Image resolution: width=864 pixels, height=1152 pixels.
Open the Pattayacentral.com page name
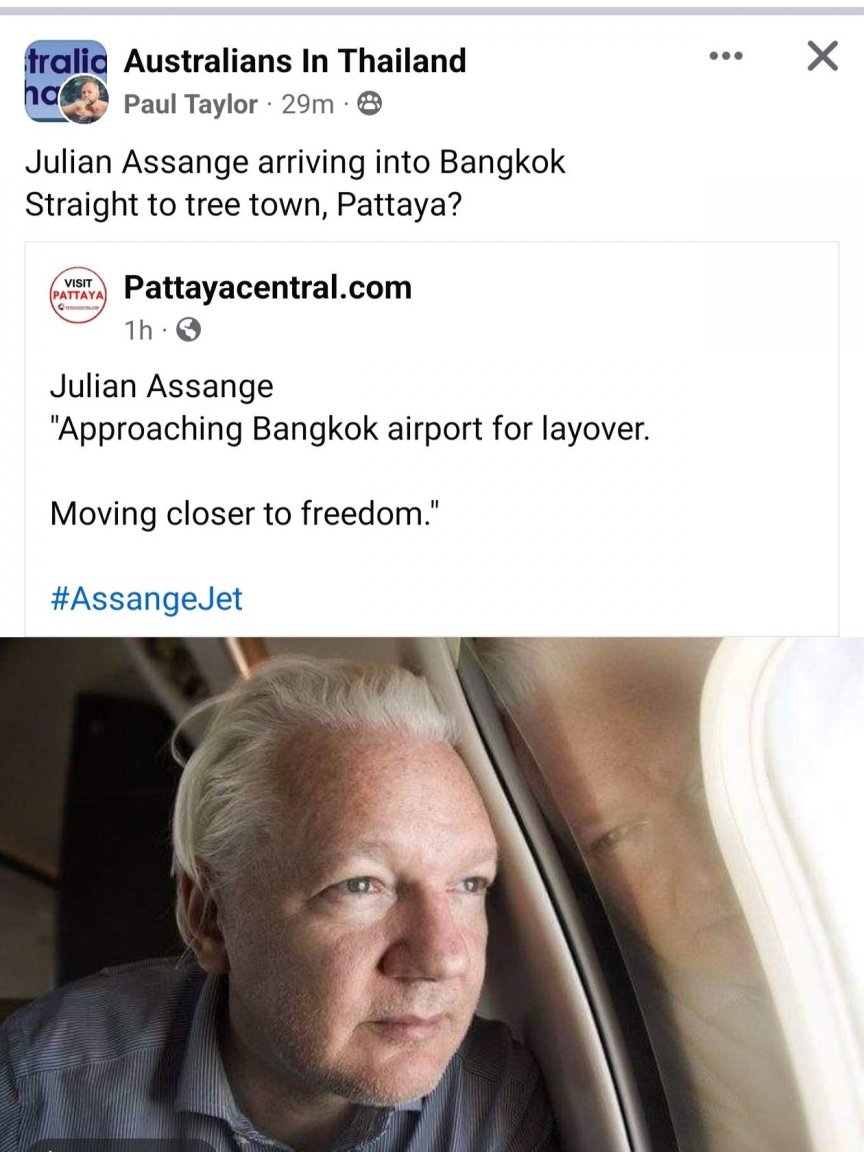[267, 287]
